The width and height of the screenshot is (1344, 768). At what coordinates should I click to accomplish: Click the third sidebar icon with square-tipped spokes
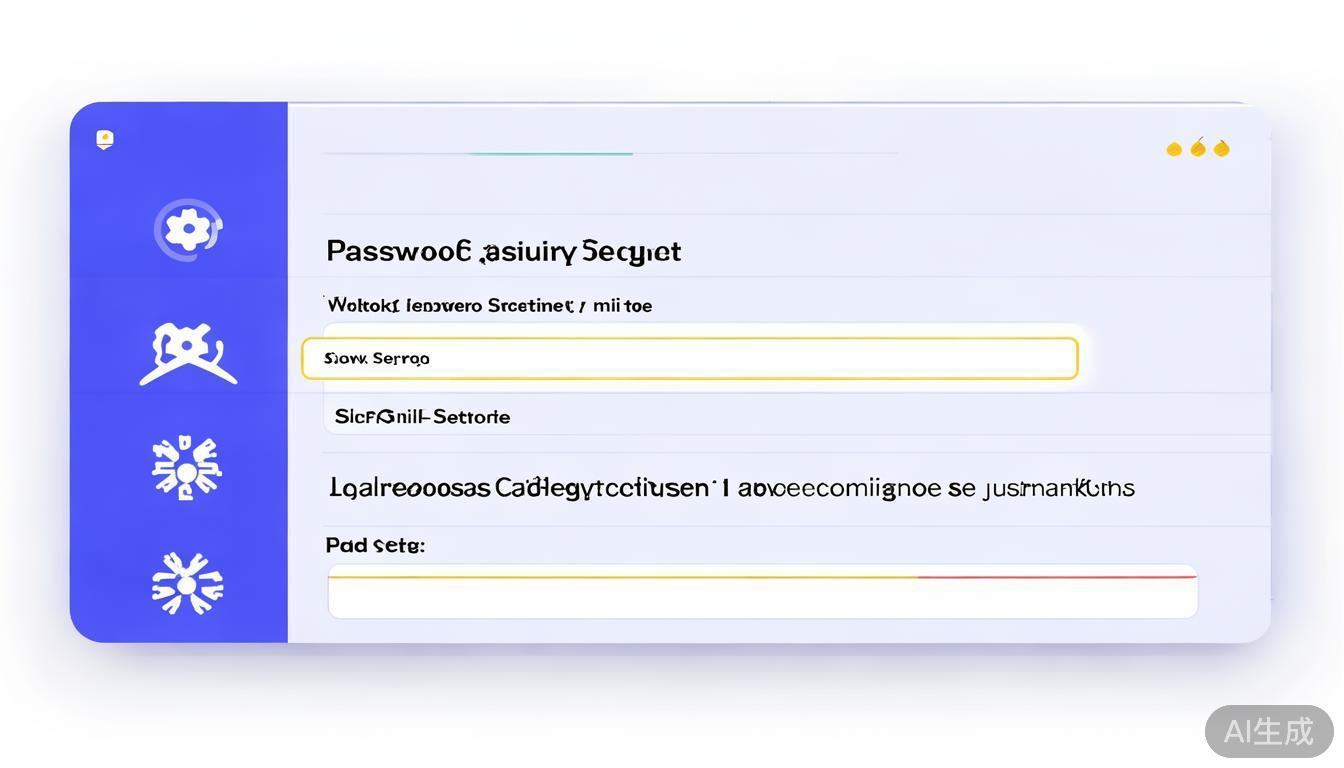click(x=187, y=468)
